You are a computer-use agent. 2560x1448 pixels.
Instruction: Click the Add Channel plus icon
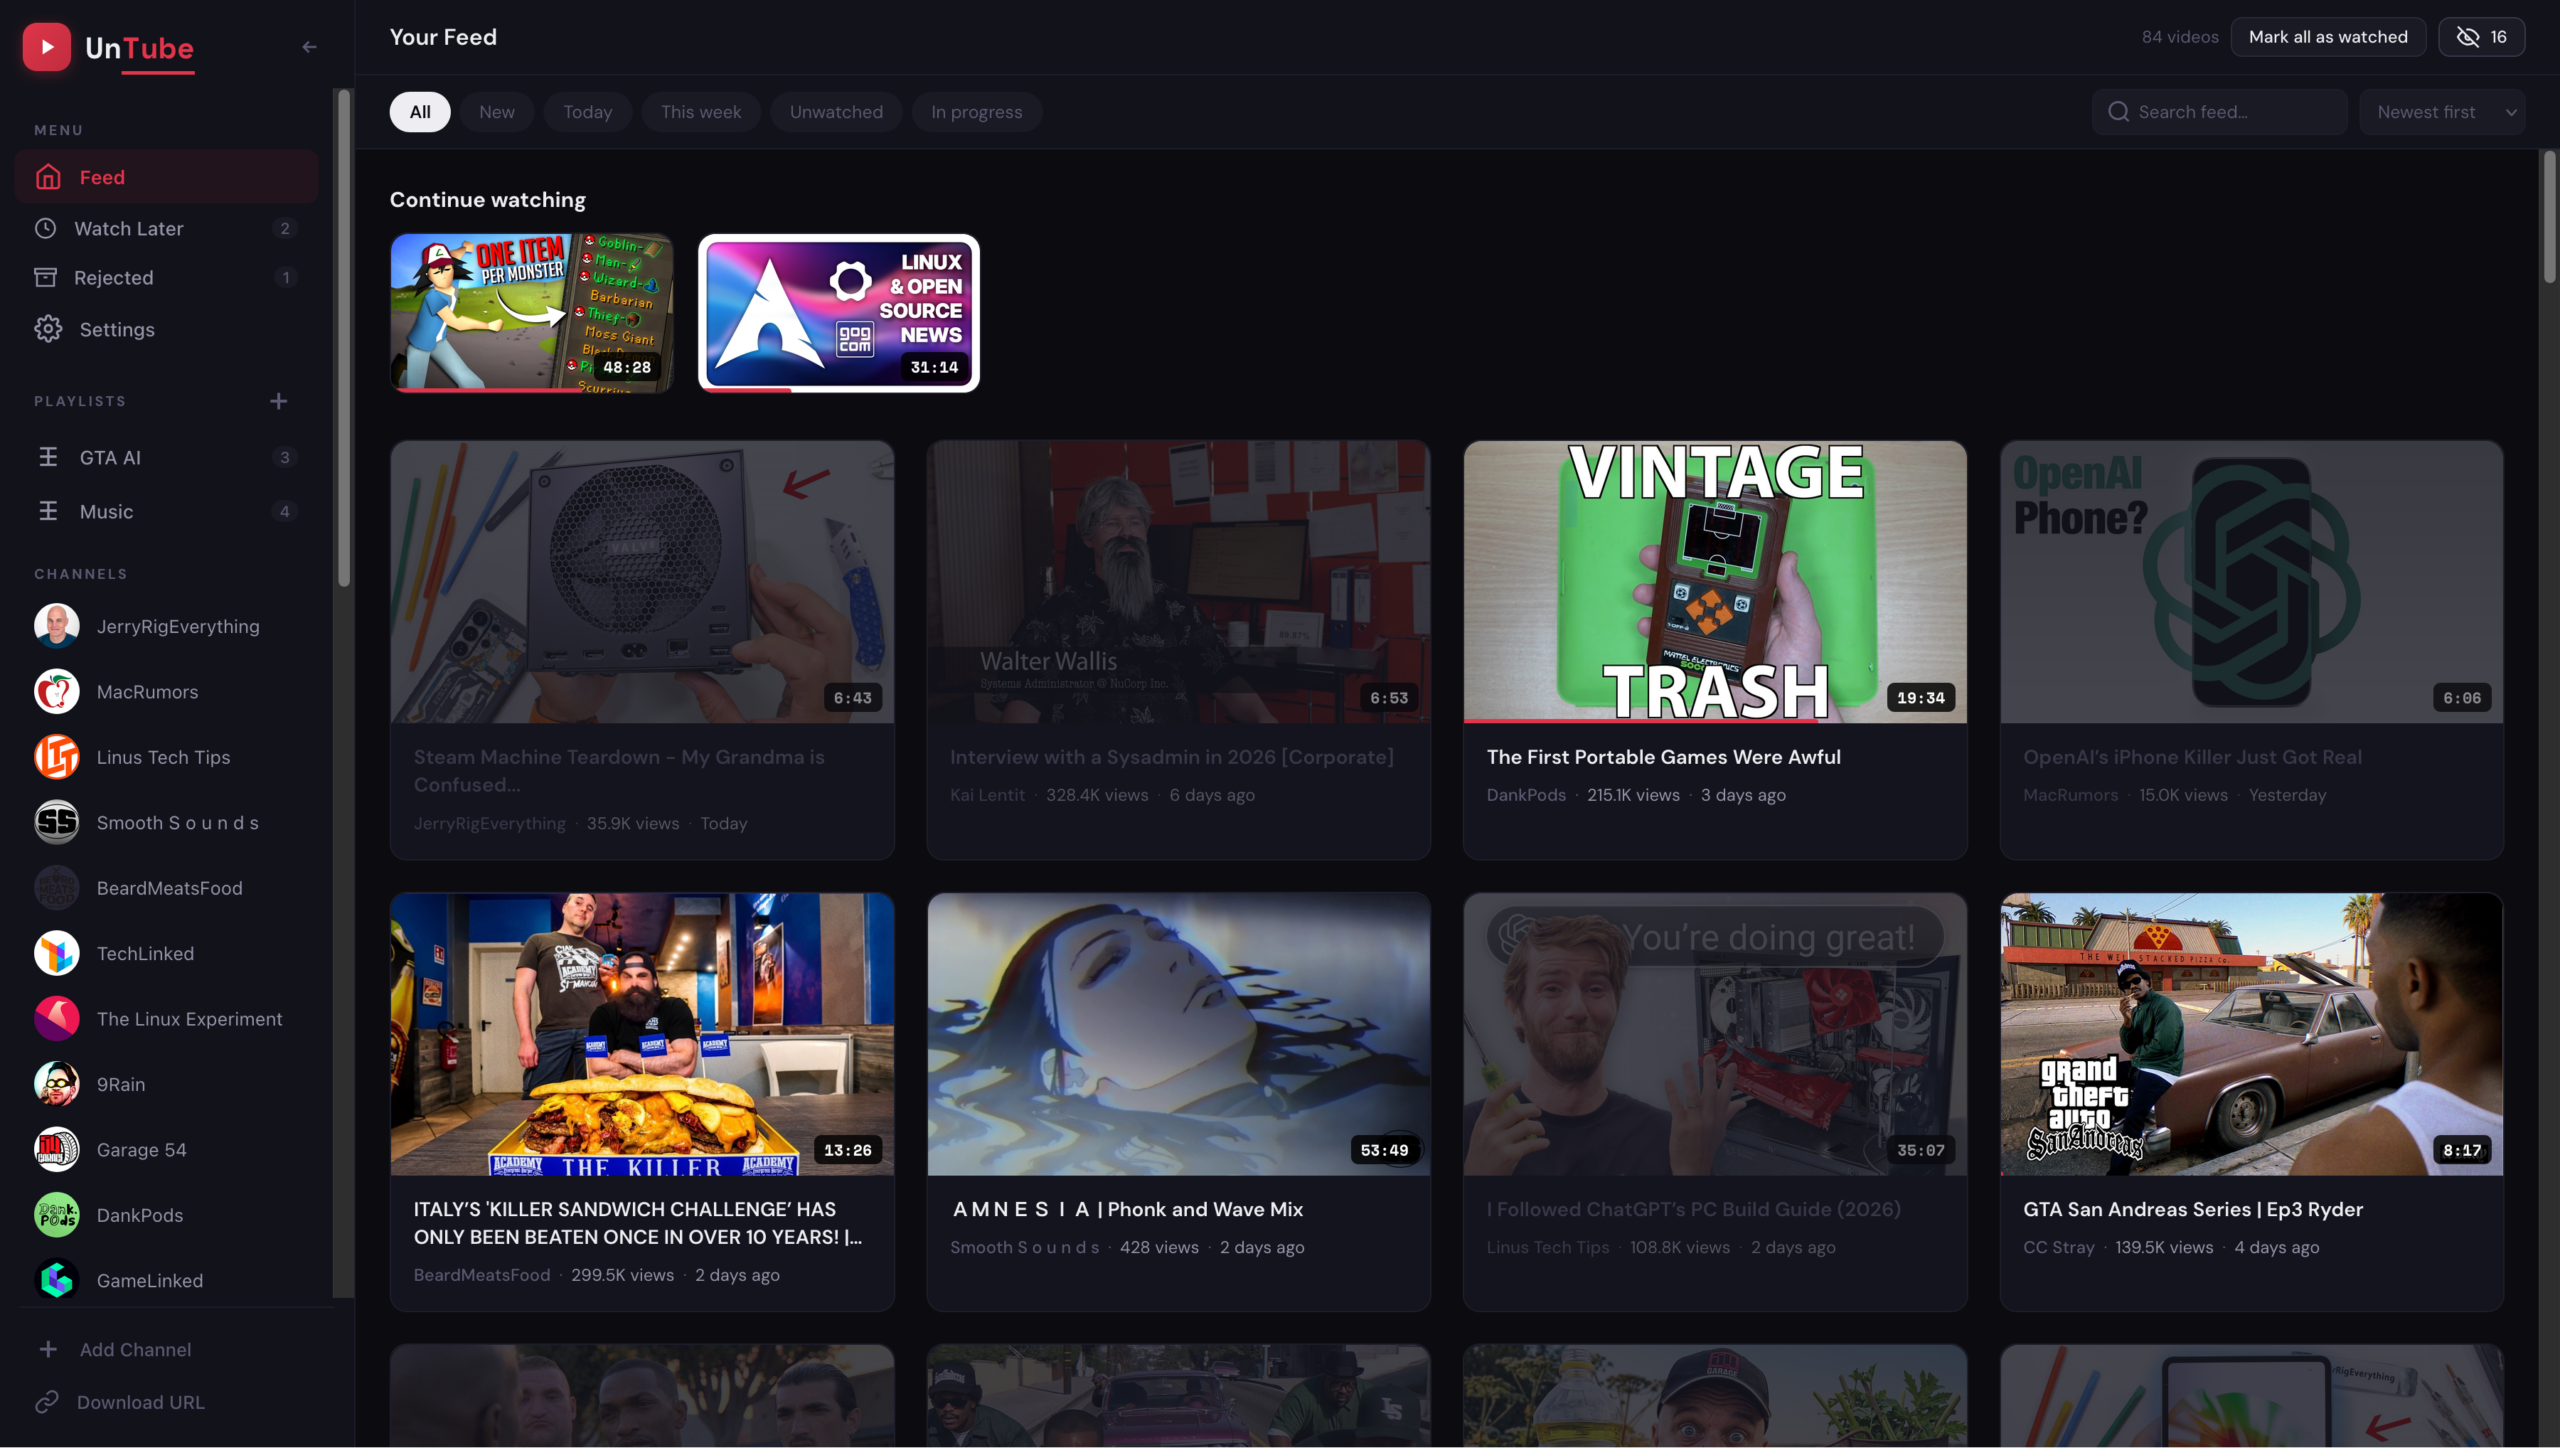pyautogui.click(x=48, y=1349)
